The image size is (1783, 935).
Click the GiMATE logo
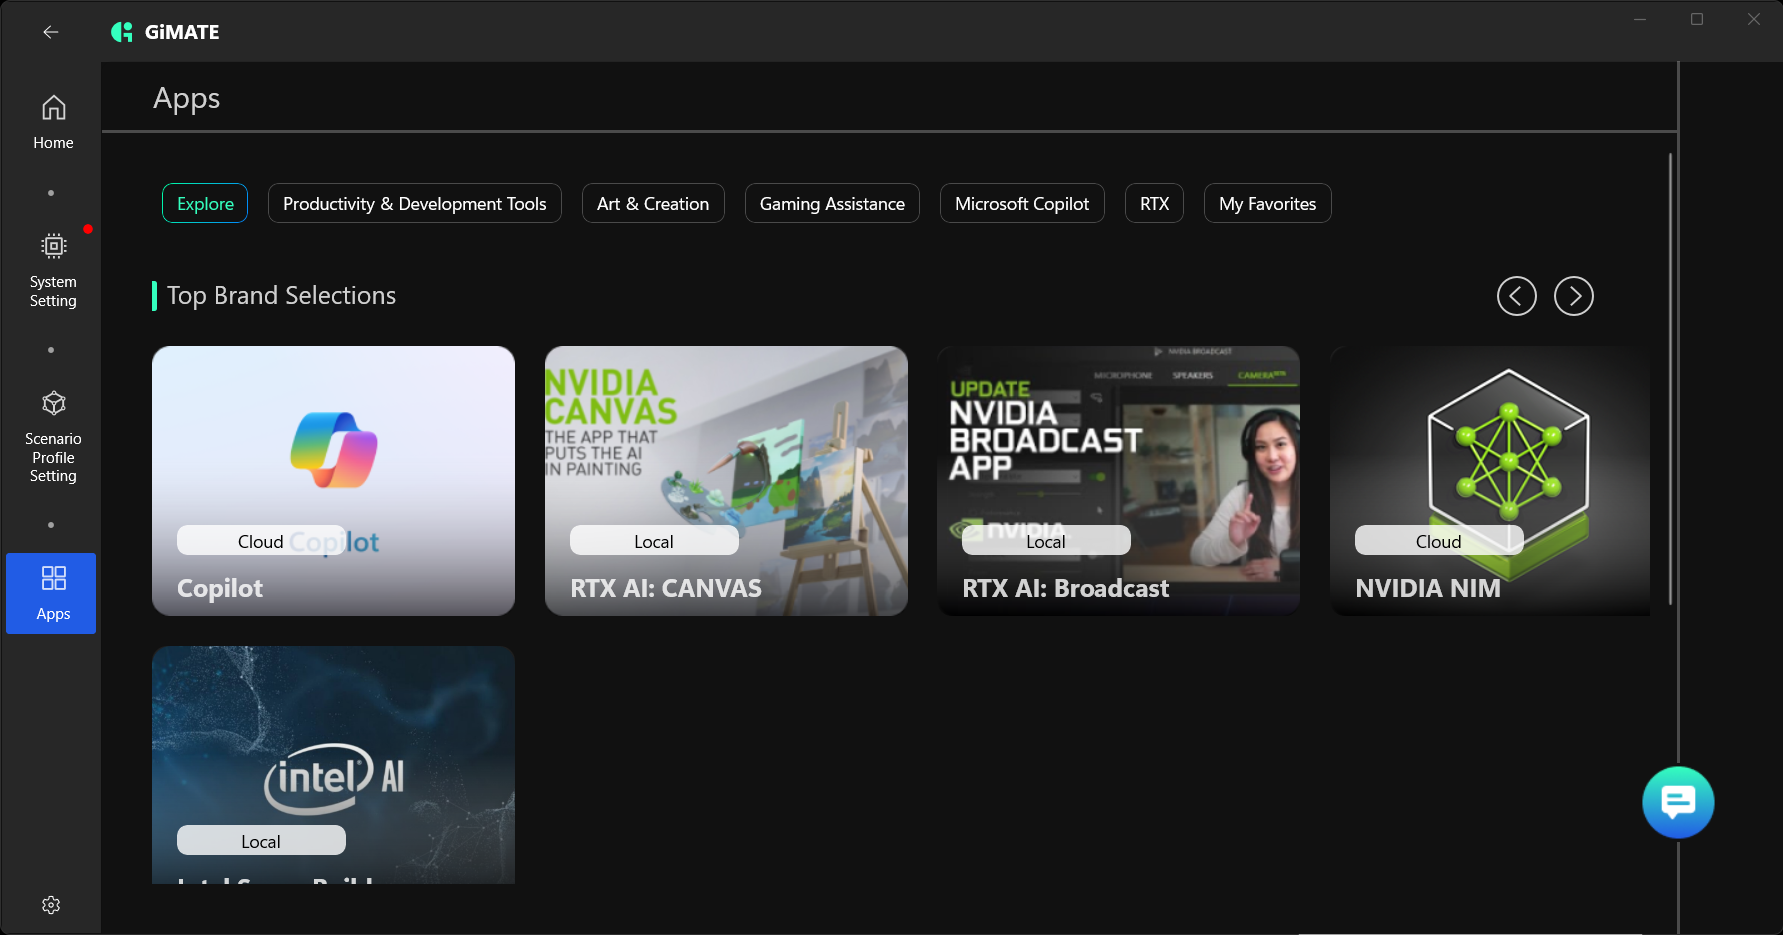(x=165, y=32)
